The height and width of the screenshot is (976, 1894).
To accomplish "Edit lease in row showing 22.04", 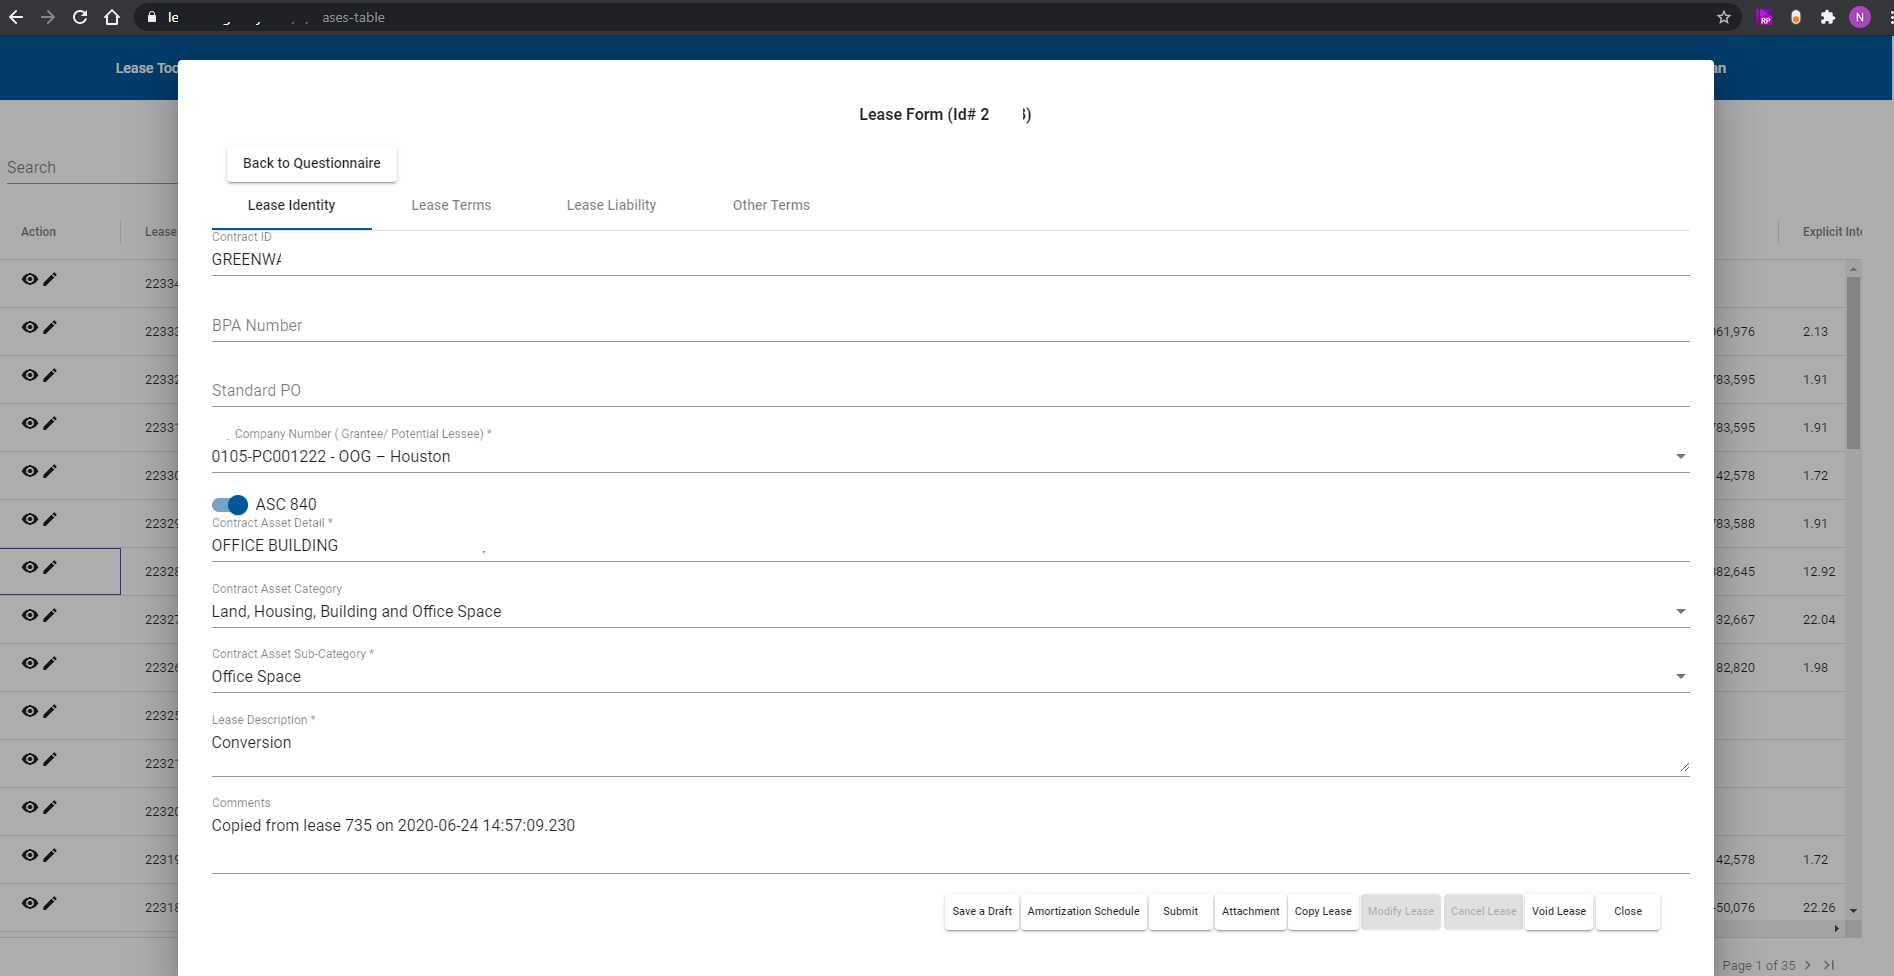I will coord(50,615).
